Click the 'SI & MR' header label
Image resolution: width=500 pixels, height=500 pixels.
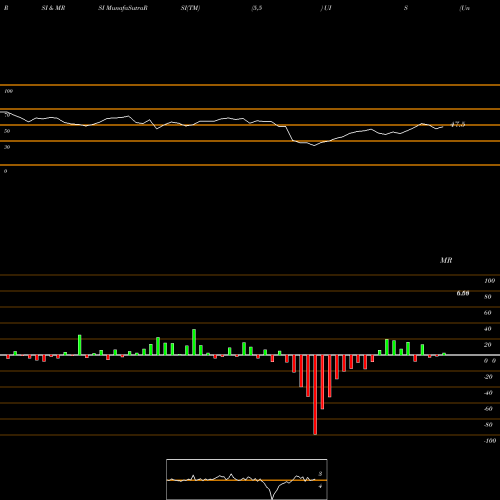(53, 8)
